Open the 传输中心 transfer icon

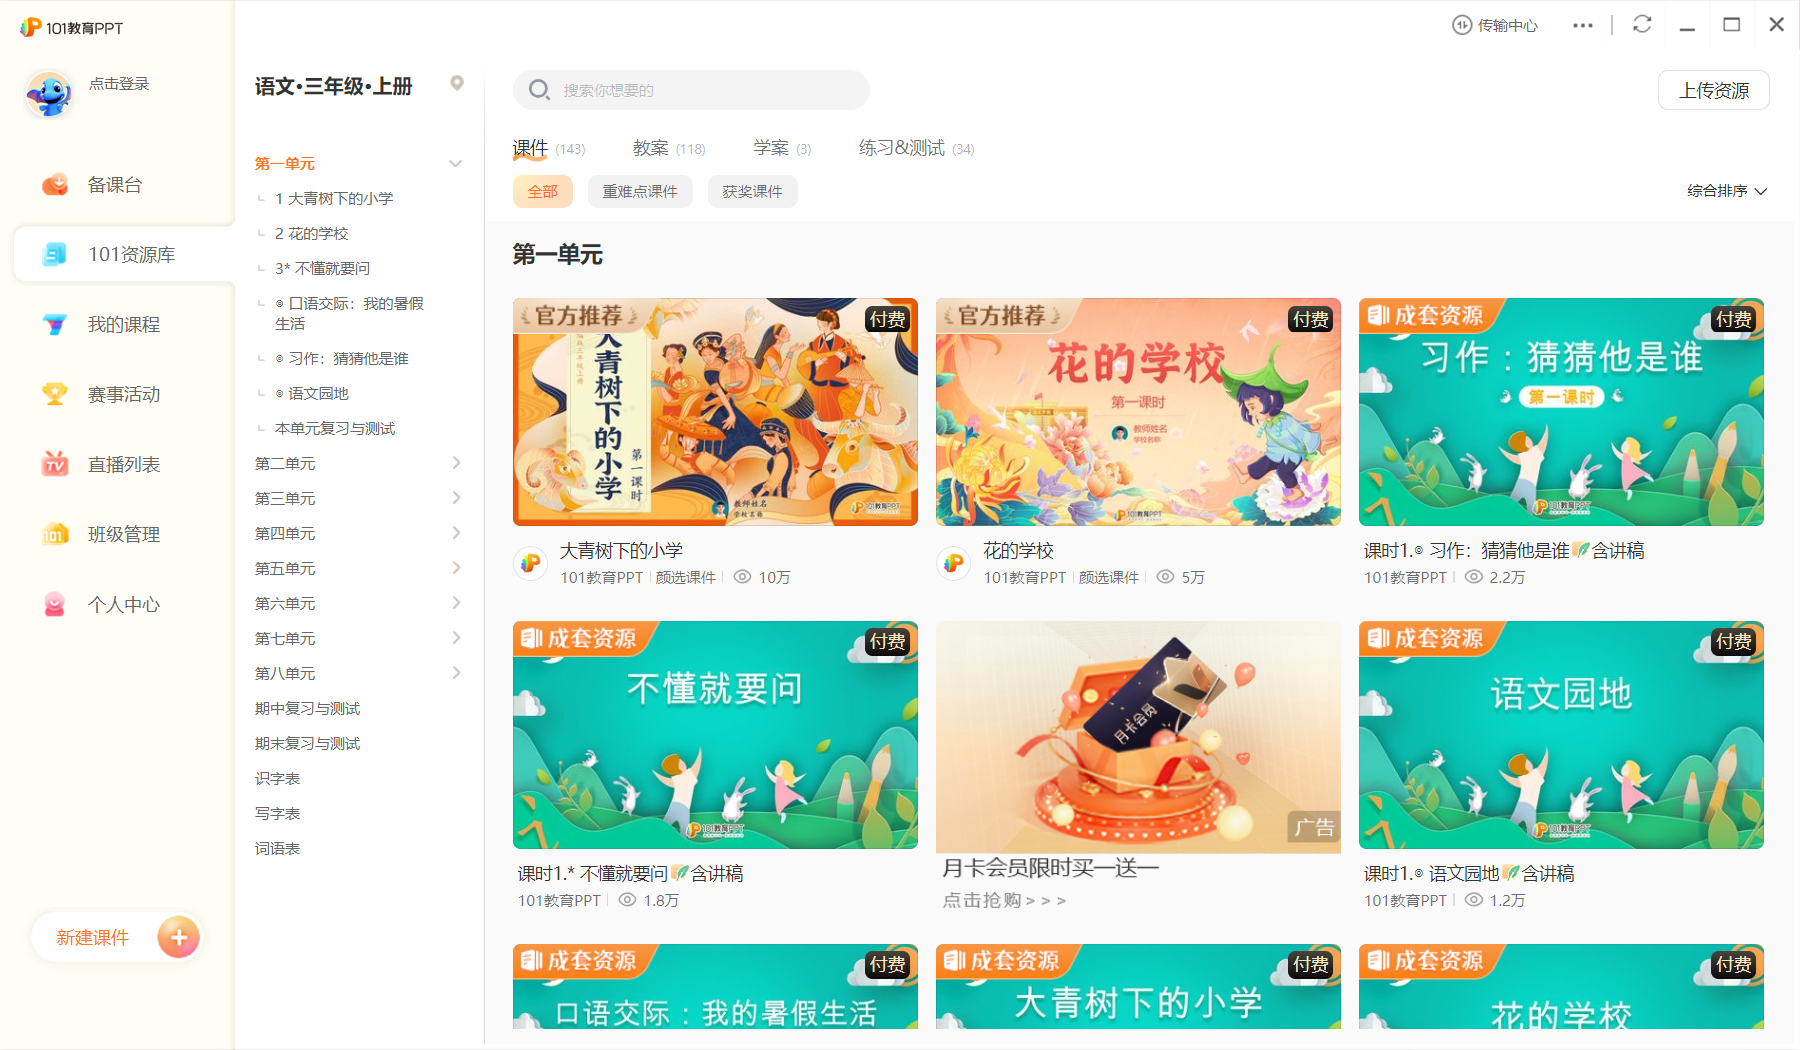tap(1462, 25)
